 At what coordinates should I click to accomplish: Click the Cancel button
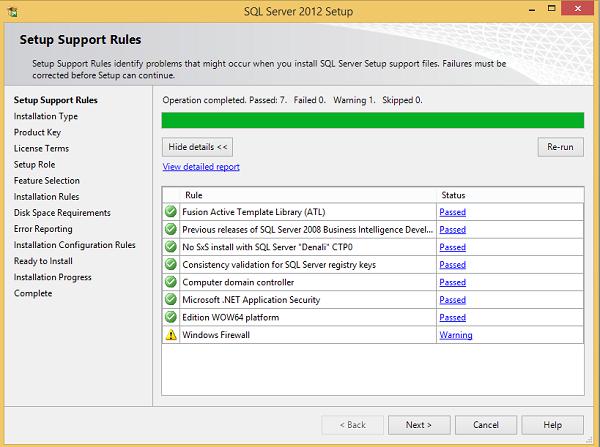point(486,425)
